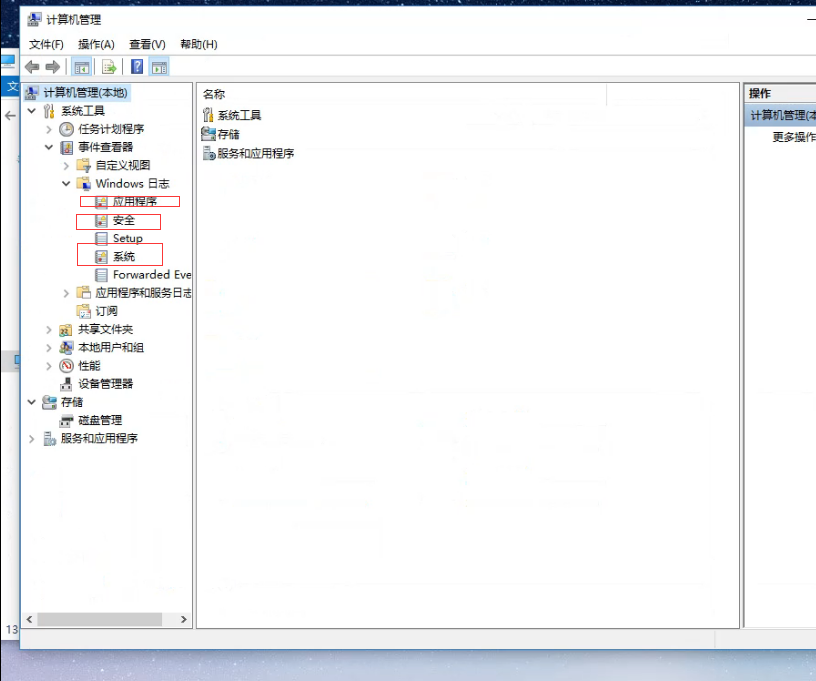Click the 存储 icon in the center pane
816x681 pixels.
[208, 134]
